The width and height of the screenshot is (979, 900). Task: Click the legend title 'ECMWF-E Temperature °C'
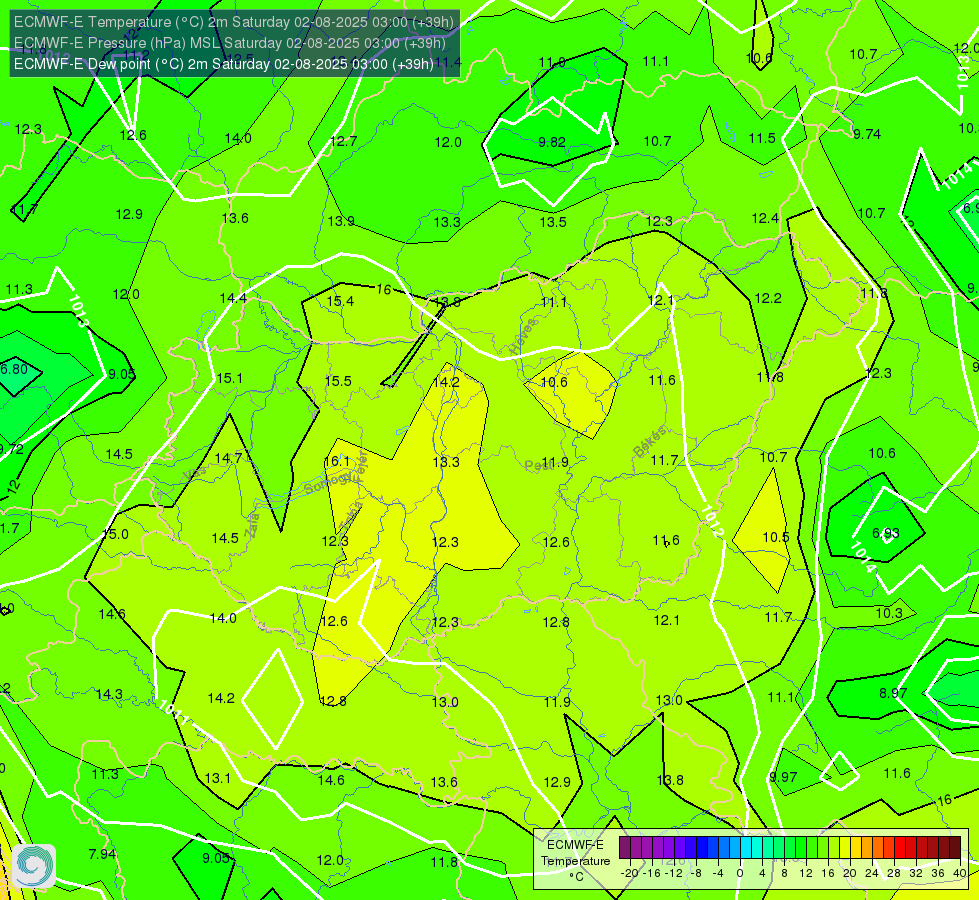tap(575, 861)
